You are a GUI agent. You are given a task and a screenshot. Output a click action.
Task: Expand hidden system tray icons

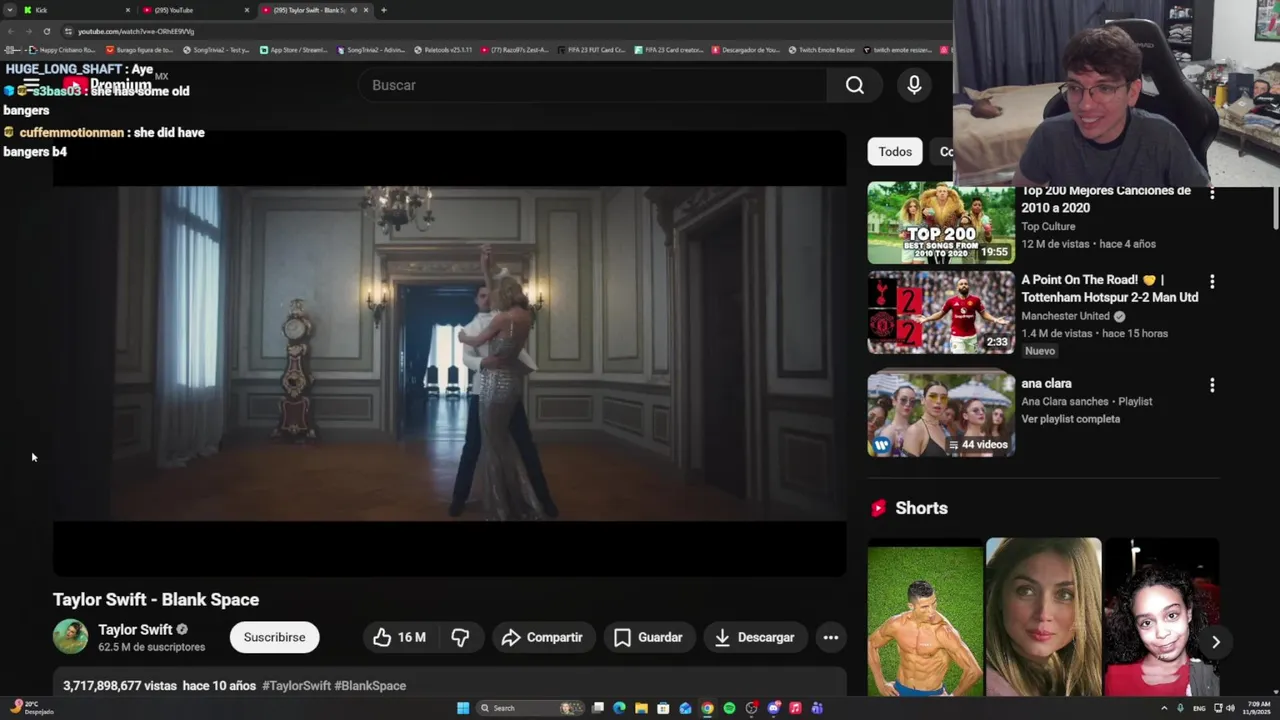click(x=1165, y=708)
